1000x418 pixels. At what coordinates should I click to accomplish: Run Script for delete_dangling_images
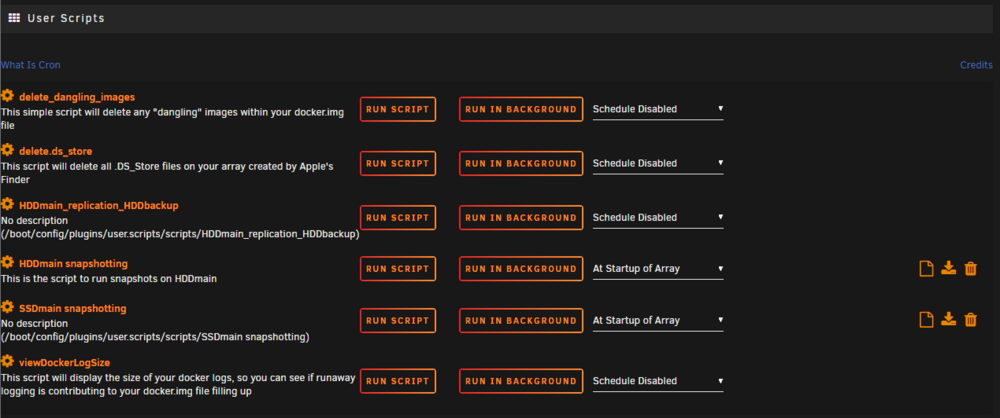[398, 109]
